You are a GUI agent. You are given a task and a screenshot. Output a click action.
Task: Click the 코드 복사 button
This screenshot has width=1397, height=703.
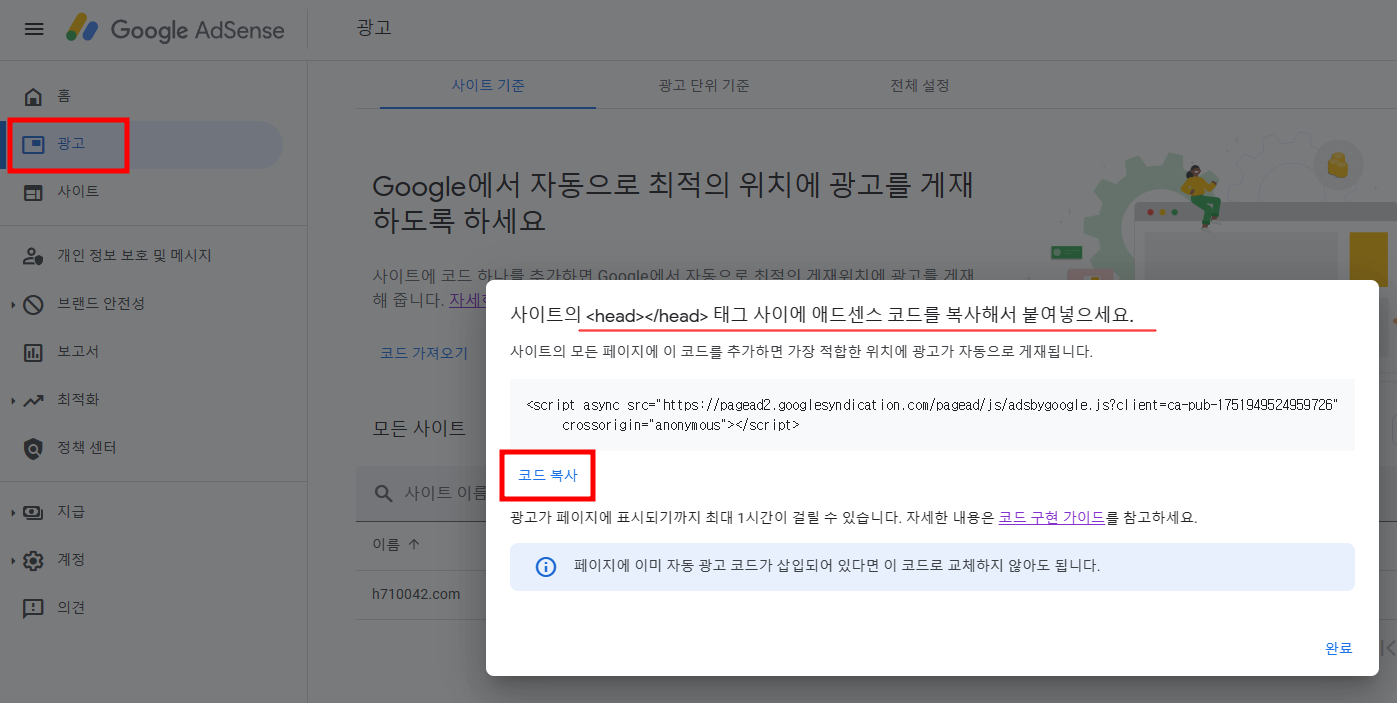(x=547, y=476)
